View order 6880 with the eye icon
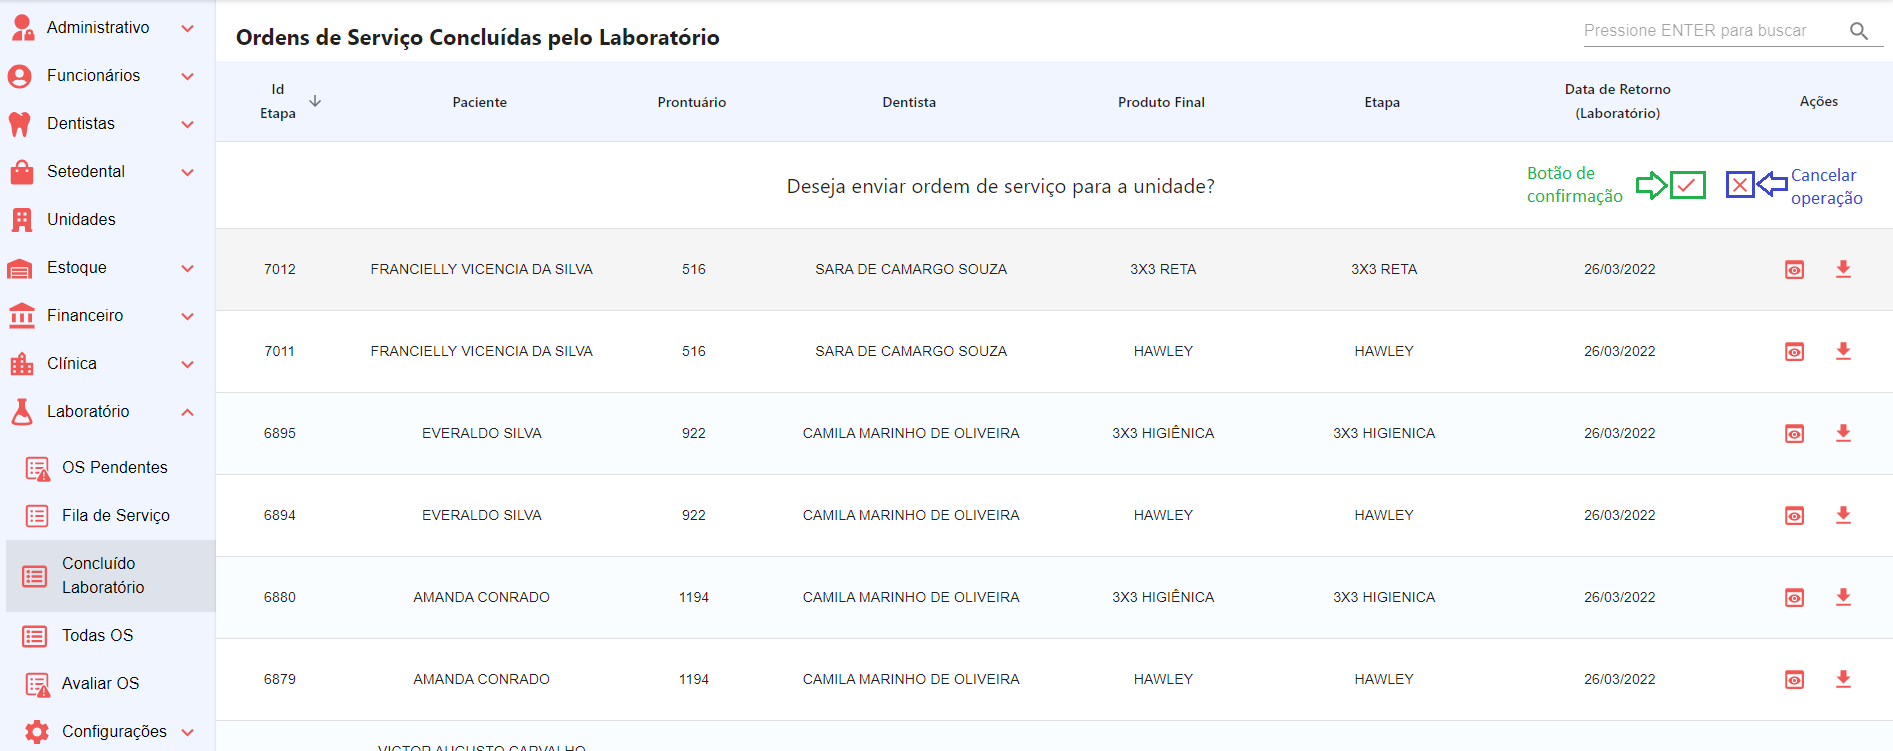This screenshot has height=751, width=1893. coord(1795,598)
